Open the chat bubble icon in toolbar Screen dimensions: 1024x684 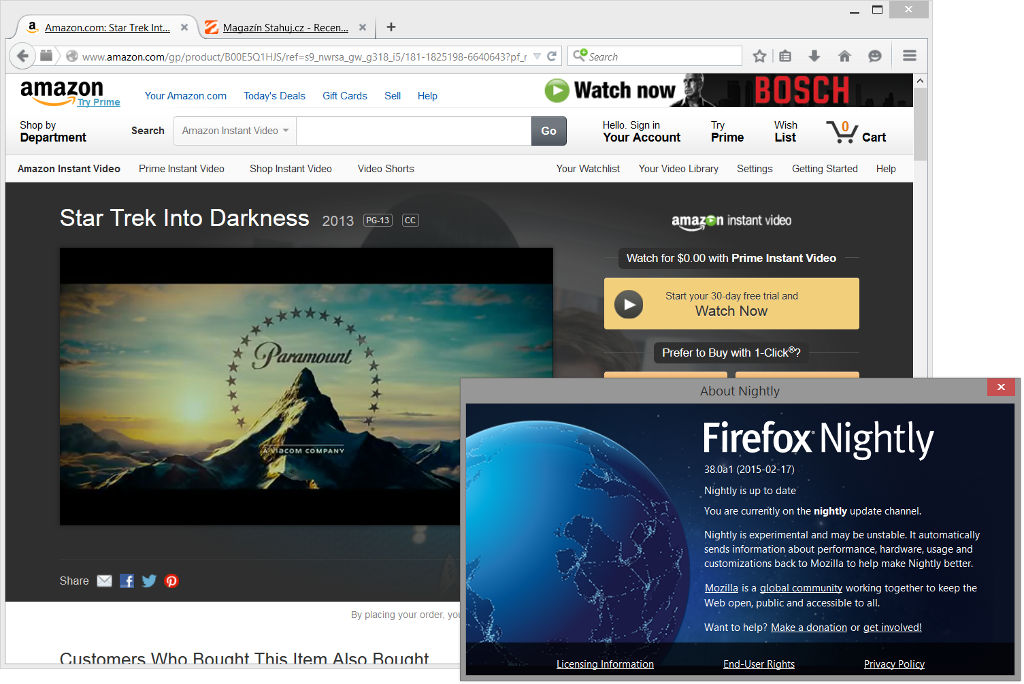[875, 56]
